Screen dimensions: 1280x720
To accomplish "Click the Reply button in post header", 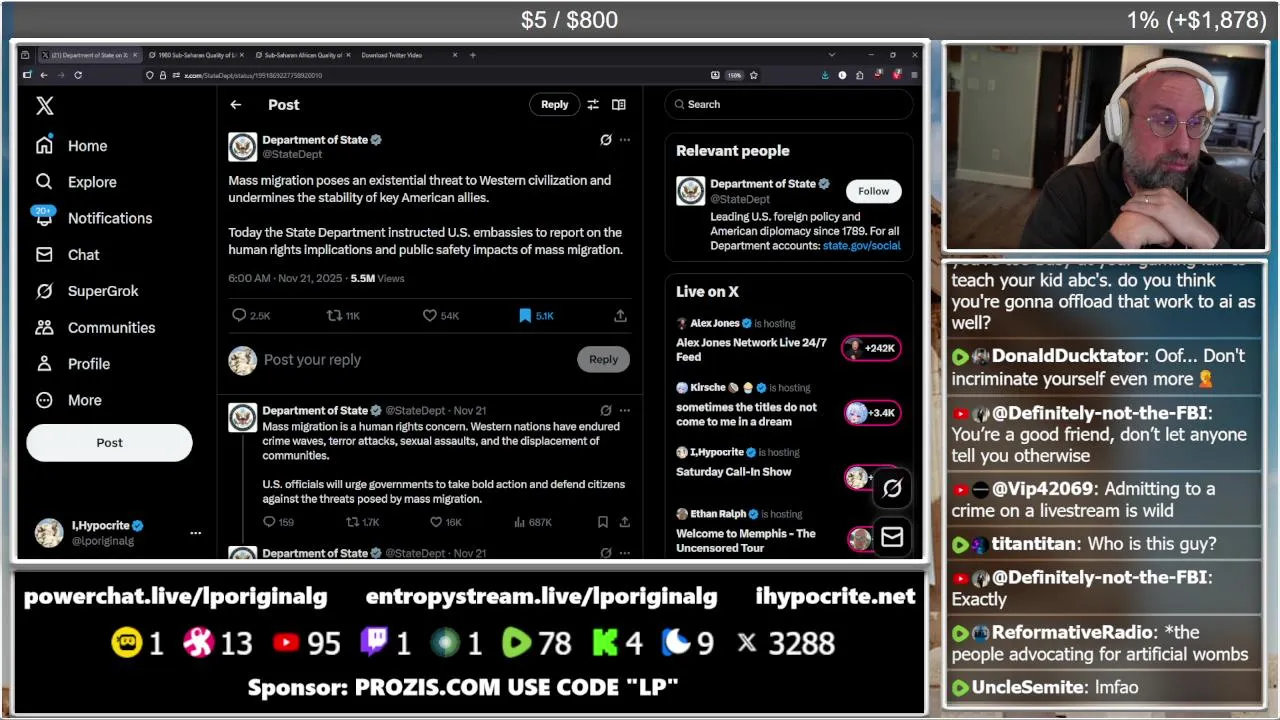I will click(554, 104).
